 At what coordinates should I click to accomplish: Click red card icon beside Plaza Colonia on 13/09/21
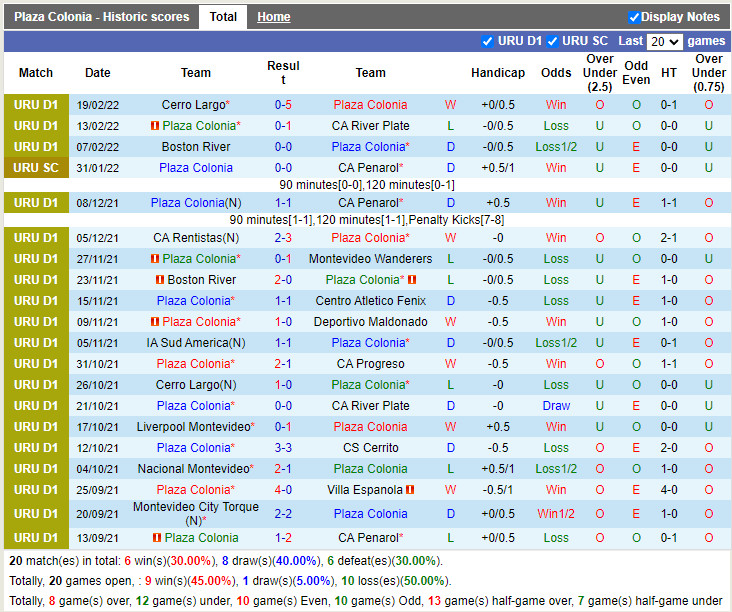click(155, 538)
